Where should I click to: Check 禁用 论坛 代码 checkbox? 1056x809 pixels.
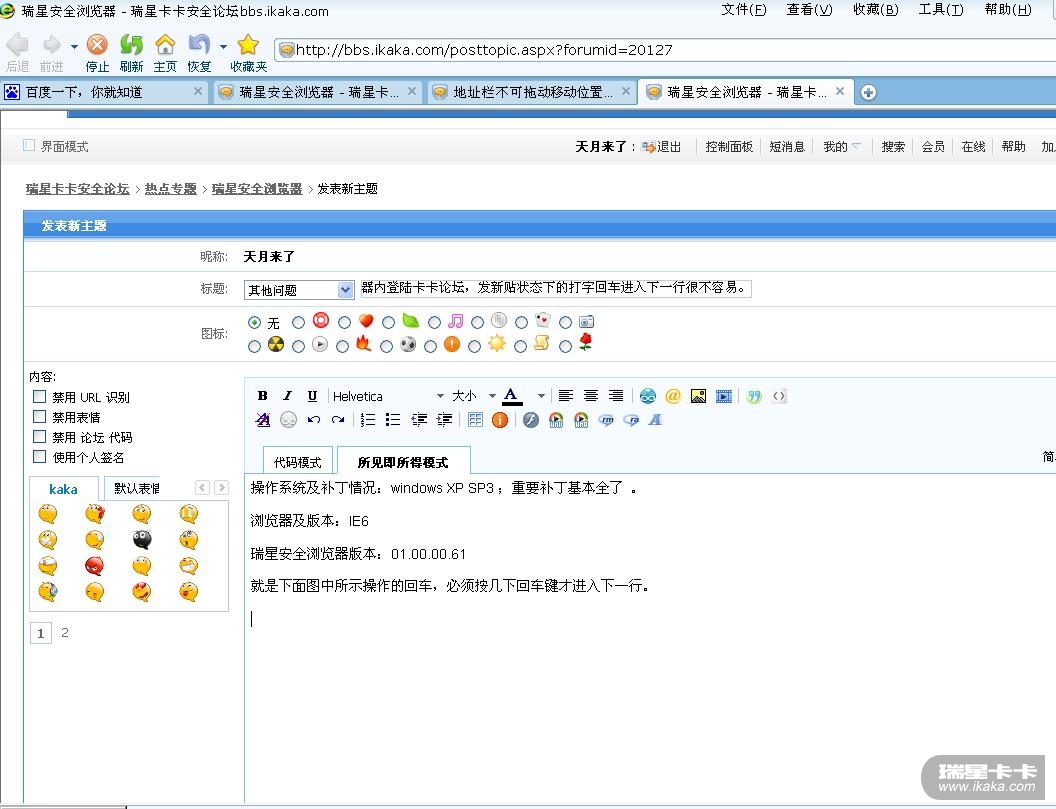coord(40,436)
